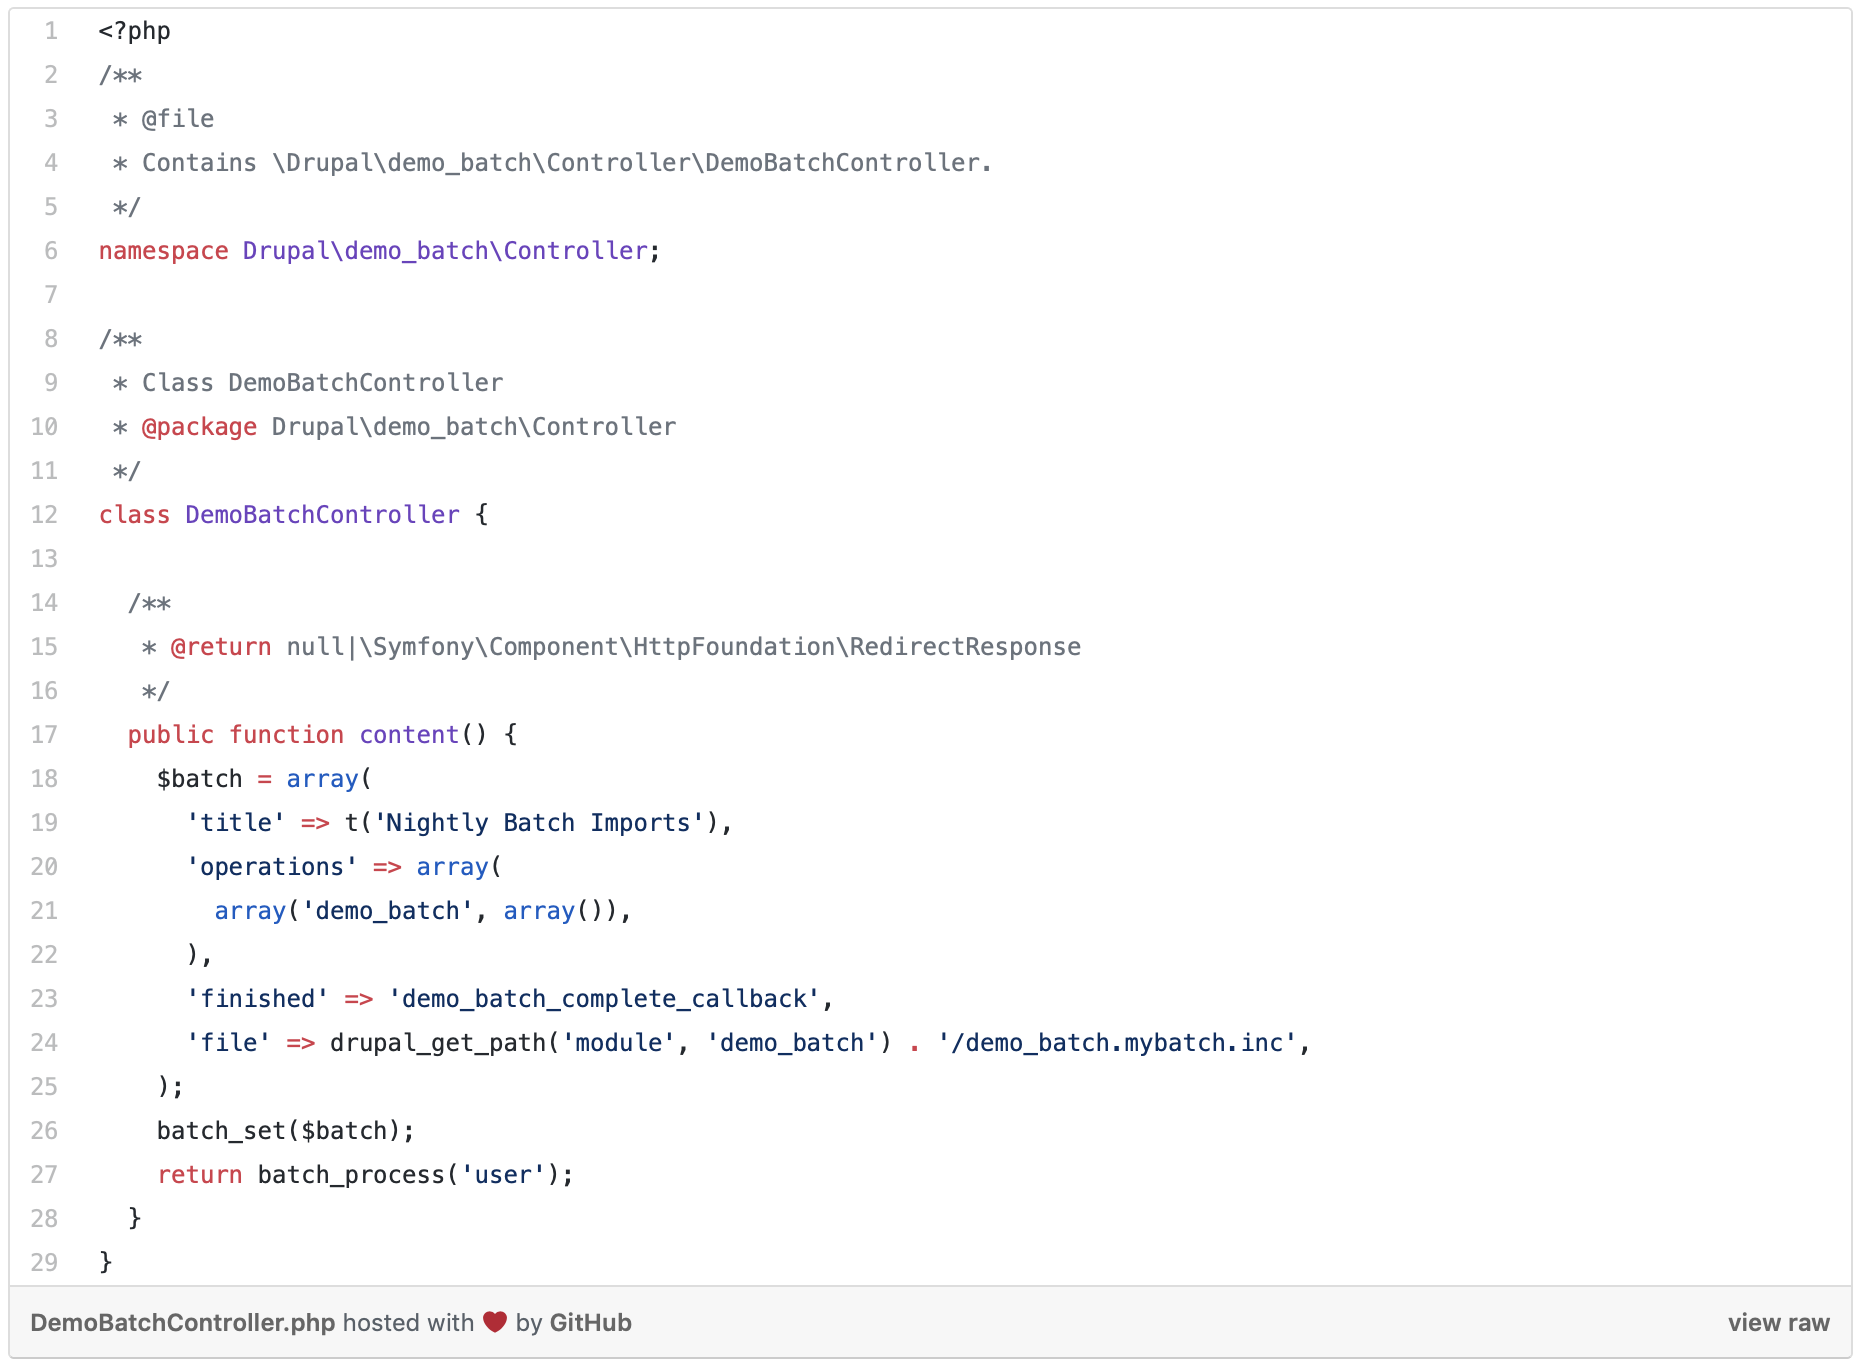Image resolution: width=1862 pixels, height=1366 pixels.
Task: Click line number 29 at closing brace
Action: [x=45, y=1263]
